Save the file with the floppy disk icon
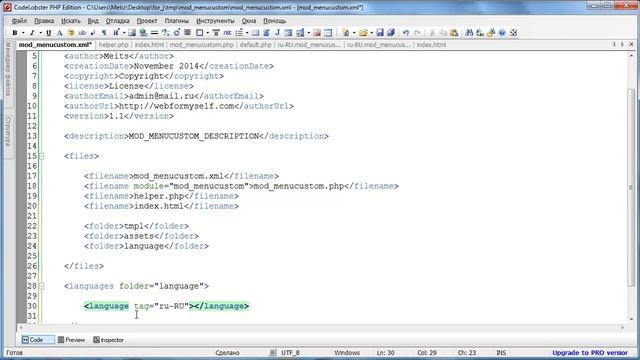Image resolution: width=640 pixels, height=360 pixels. tap(380, 33)
